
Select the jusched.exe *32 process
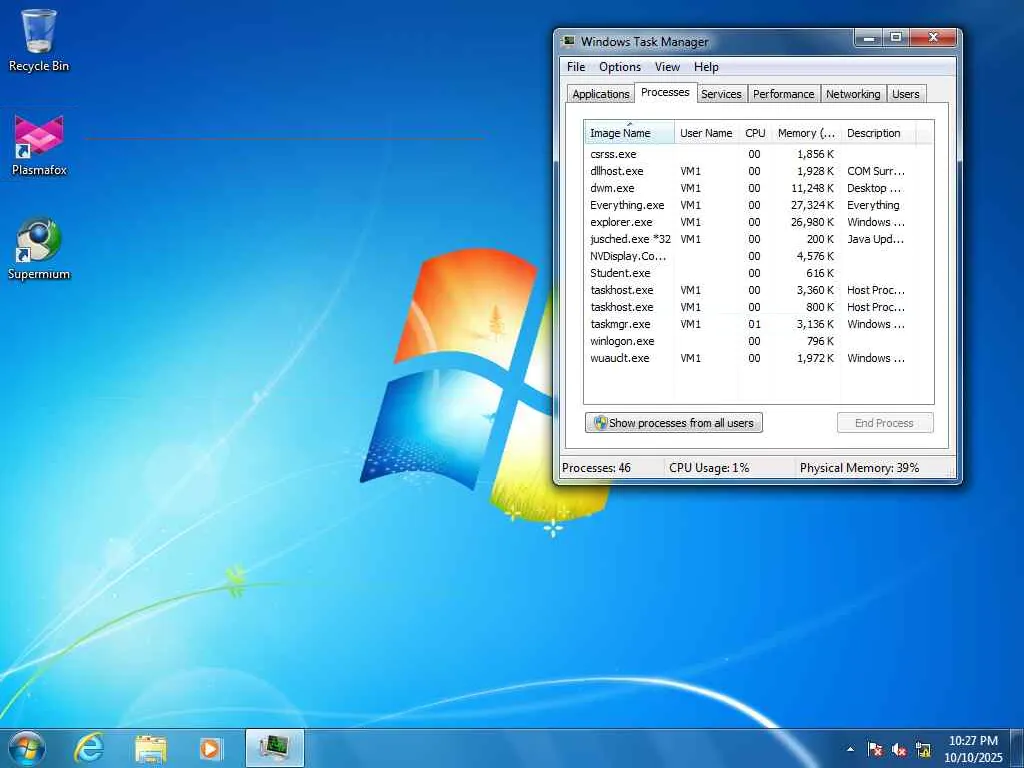(x=759, y=239)
